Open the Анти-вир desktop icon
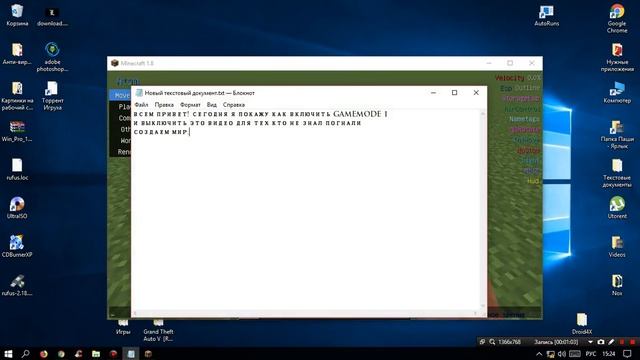The height and width of the screenshot is (360, 640). pos(17,53)
